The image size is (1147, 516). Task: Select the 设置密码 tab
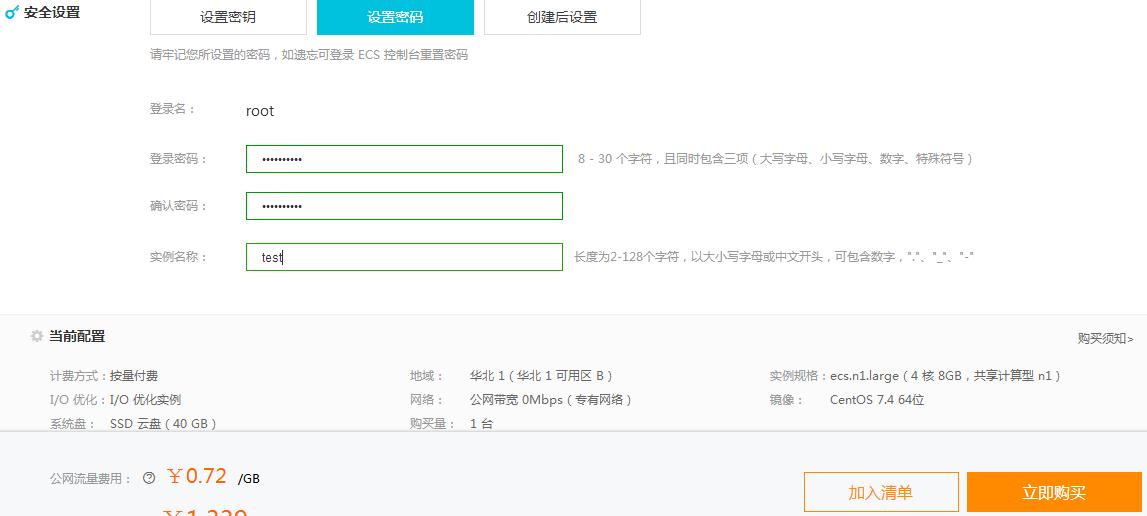pyautogui.click(x=395, y=17)
